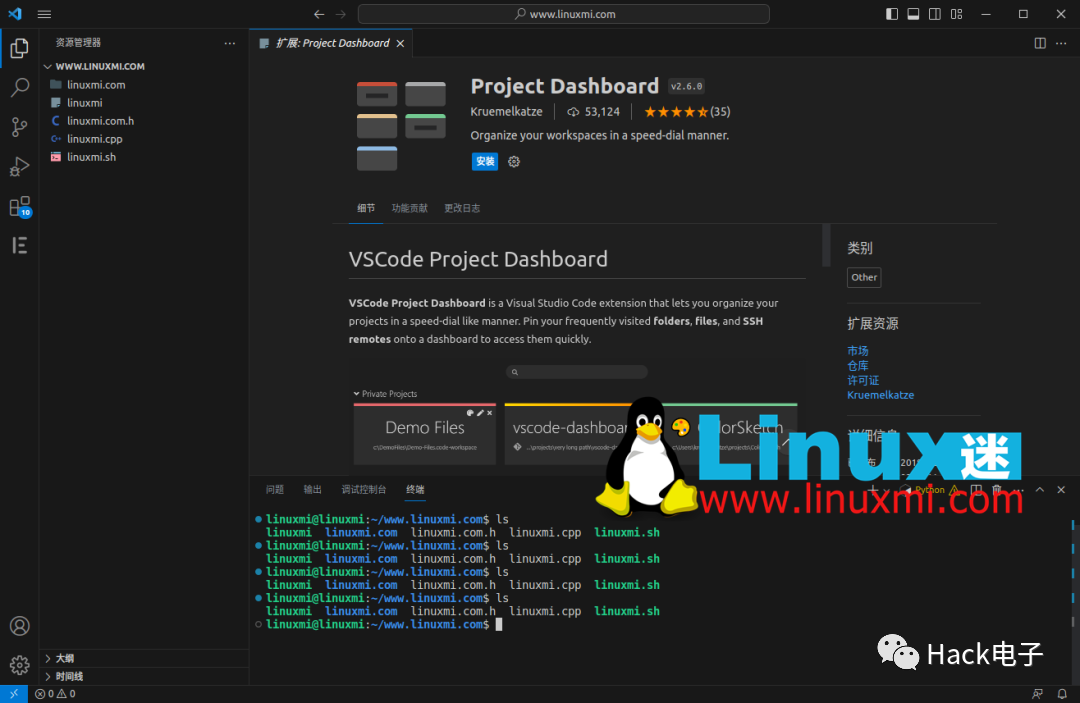The height and width of the screenshot is (703, 1080).
Task: Expand the 大纲 outline section
Action: pos(145,658)
